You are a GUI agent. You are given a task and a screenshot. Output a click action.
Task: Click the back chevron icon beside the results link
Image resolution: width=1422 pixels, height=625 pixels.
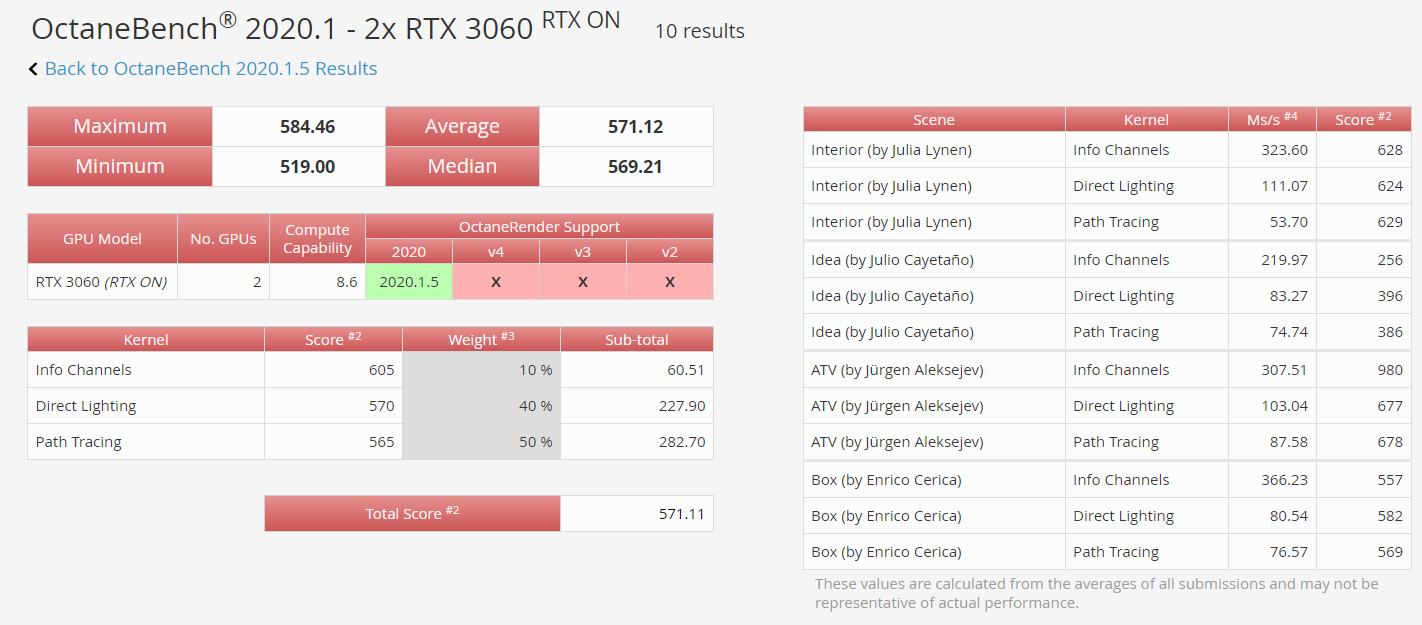pyautogui.click(x=33, y=69)
